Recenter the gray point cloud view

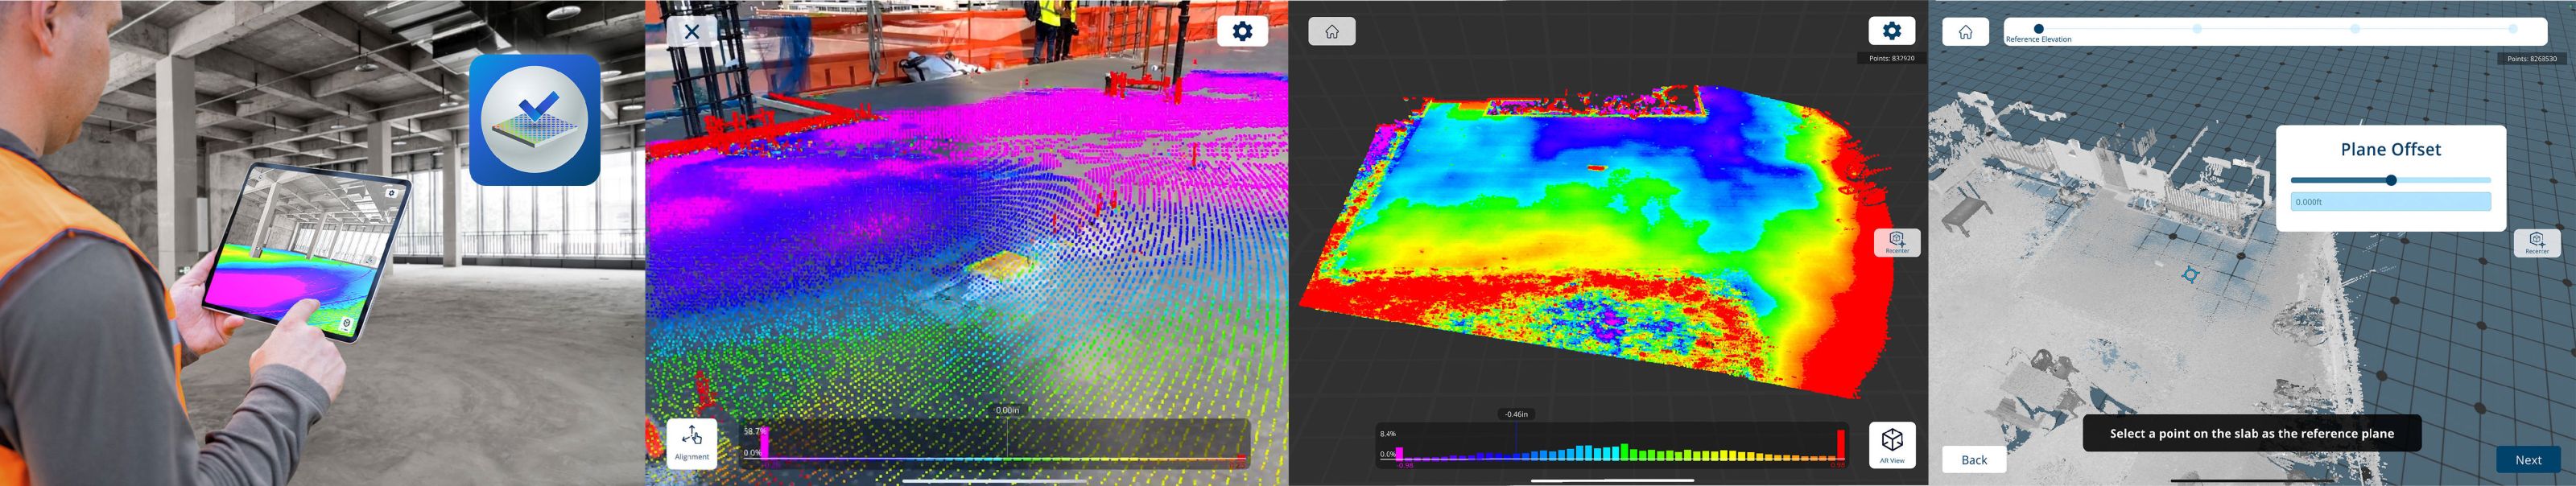click(x=2537, y=243)
